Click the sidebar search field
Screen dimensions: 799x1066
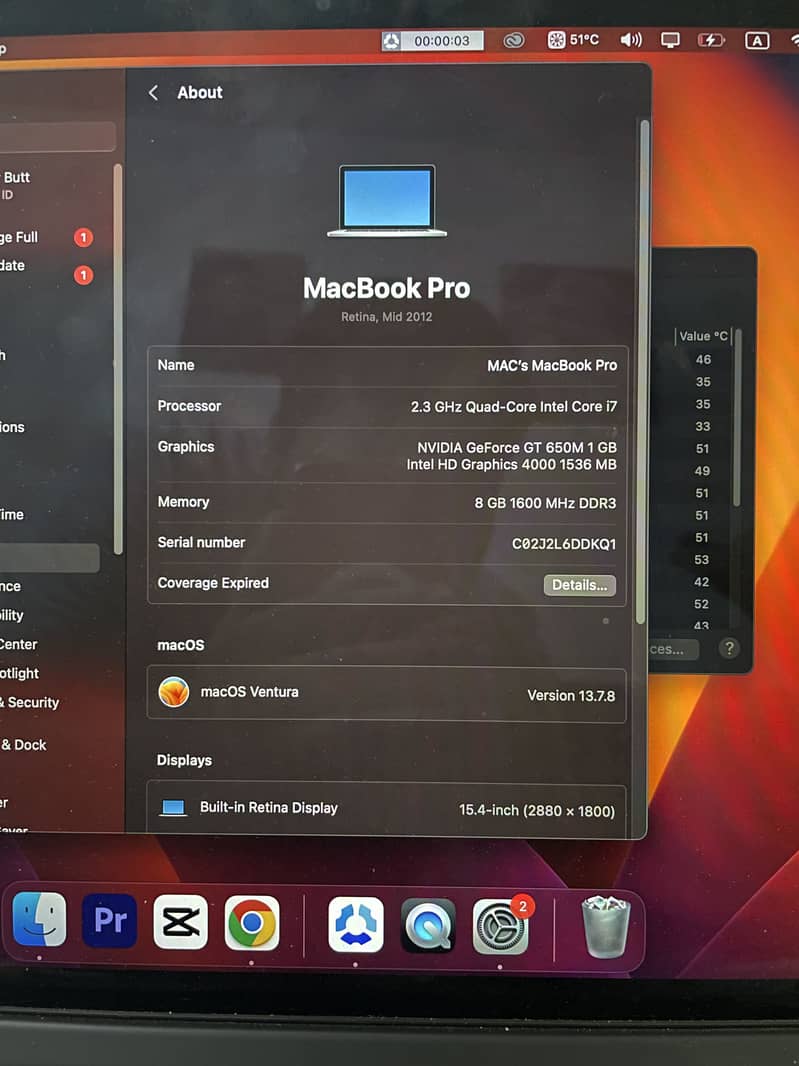pos(56,137)
